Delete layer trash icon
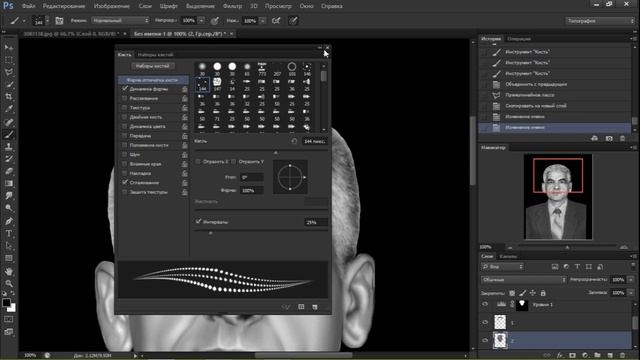Viewport: 640px width, 360px height. [x=622, y=356]
